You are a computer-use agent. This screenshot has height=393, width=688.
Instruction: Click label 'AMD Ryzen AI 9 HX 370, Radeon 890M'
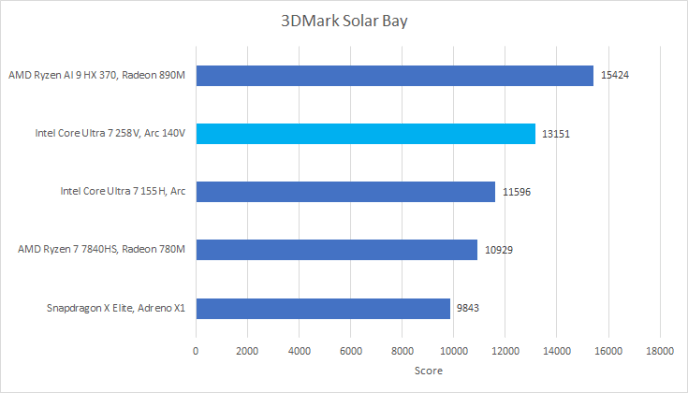tap(97, 75)
